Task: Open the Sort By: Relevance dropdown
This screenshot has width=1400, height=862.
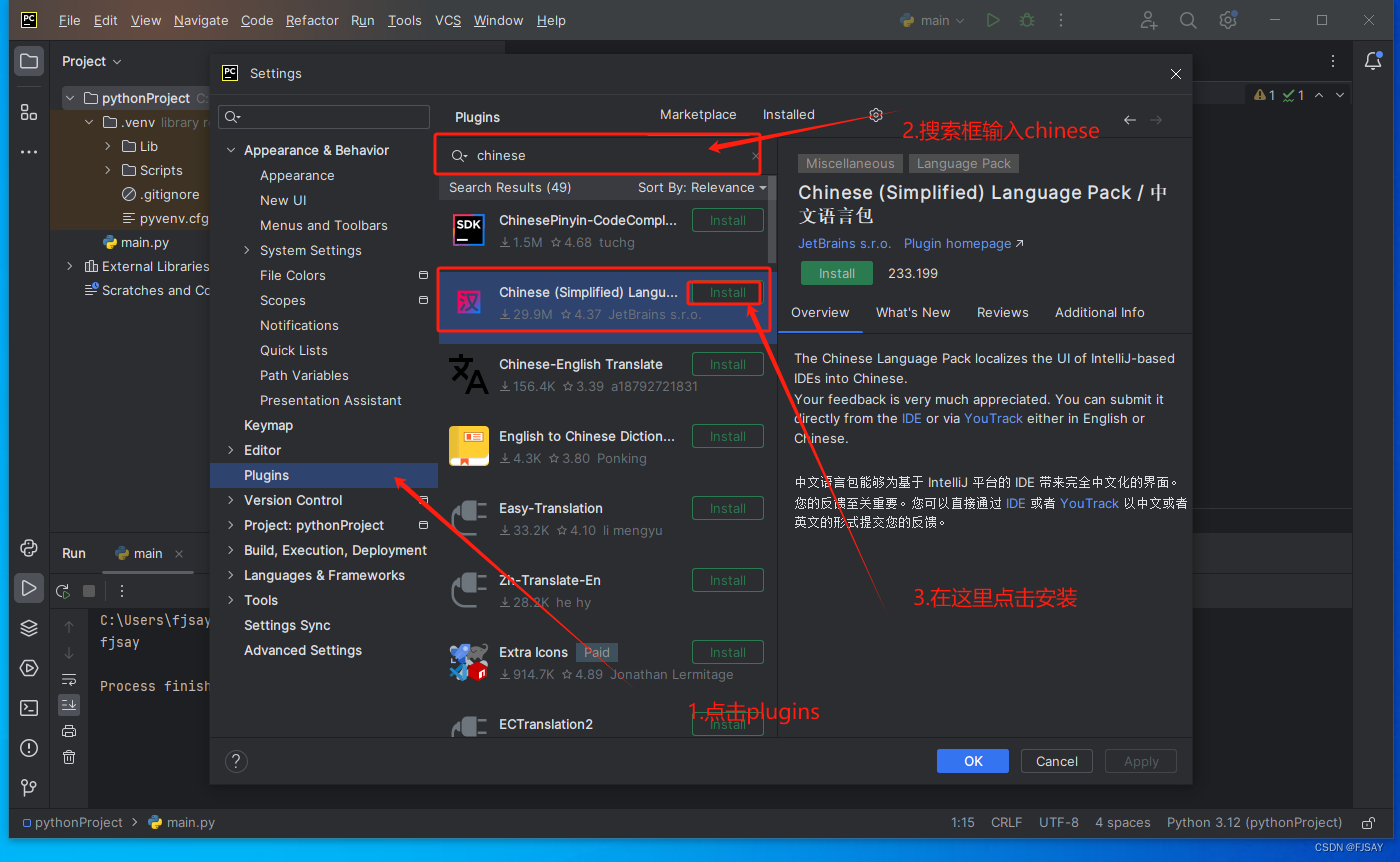Action: click(x=702, y=188)
